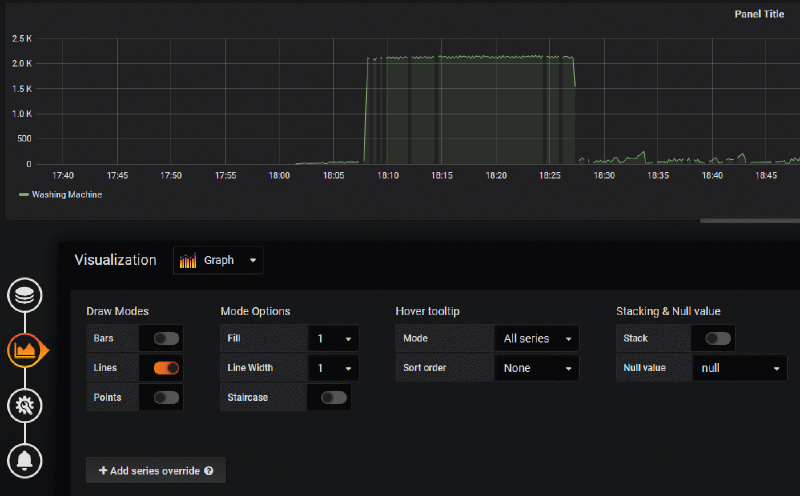Image resolution: width=800 pixels, height=496 pixels.
Task: Expand the Hover tooltip Mode dropdown
Action: click(537, 338)
